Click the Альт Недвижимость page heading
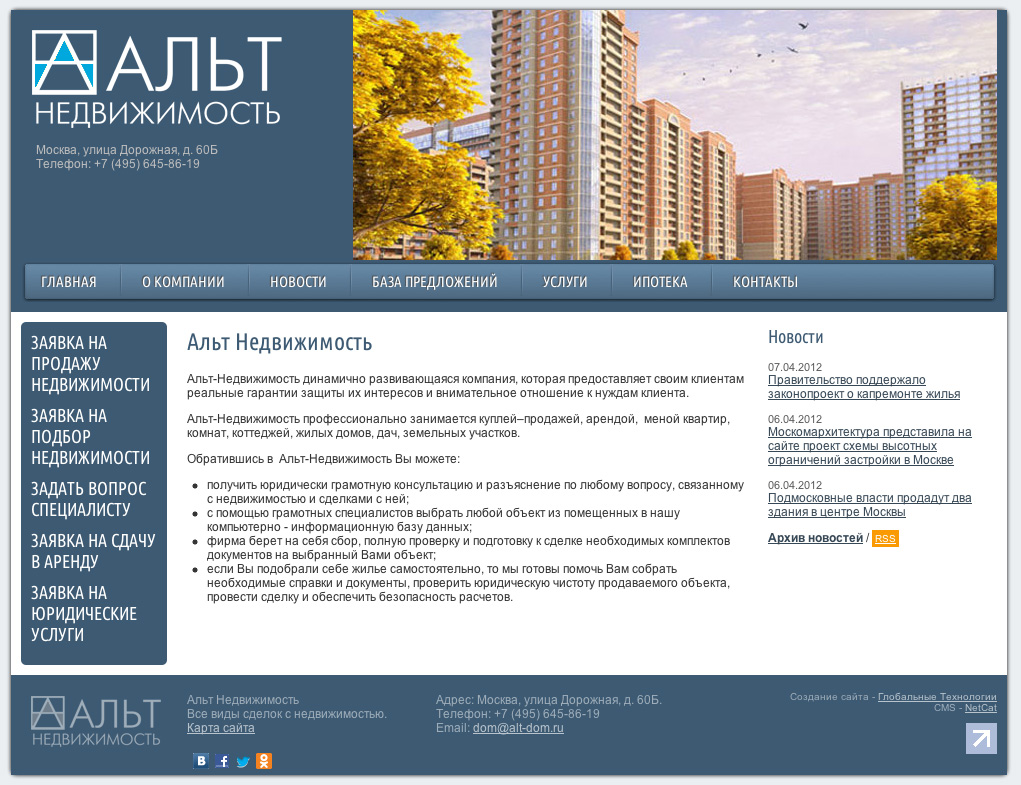Viewport: 1021px width, 785px height. coord(279,342)
